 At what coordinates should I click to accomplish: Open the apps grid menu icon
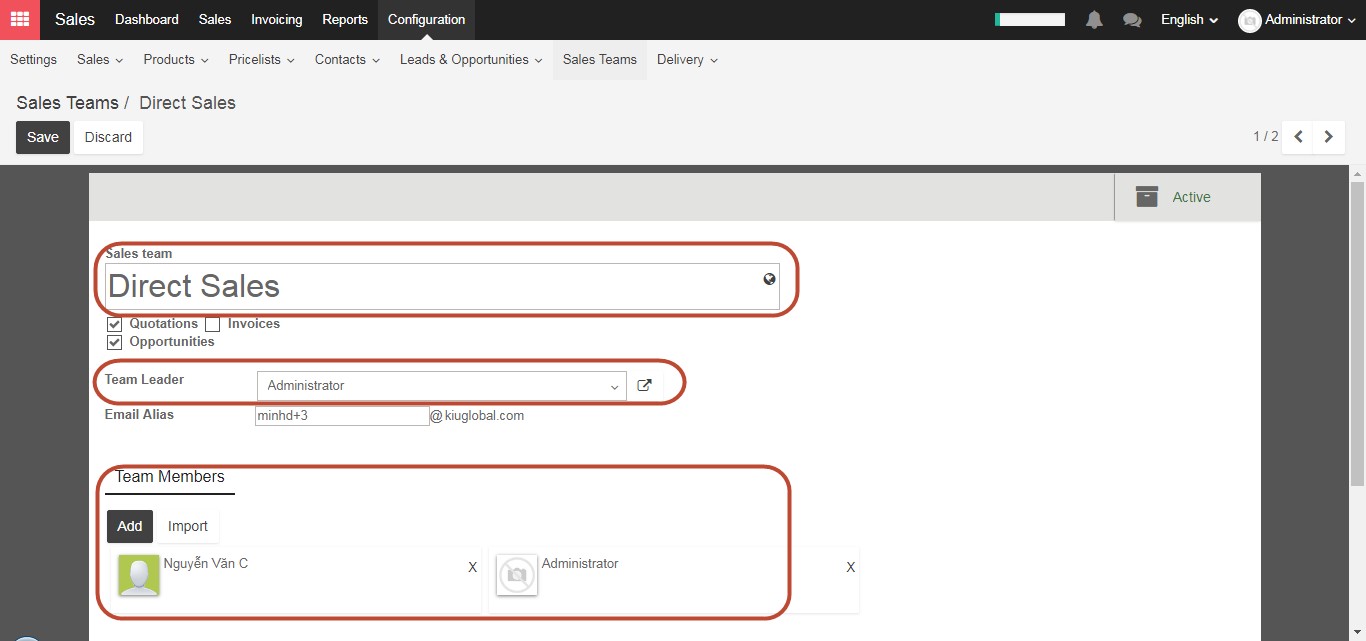tap(20, 19)
